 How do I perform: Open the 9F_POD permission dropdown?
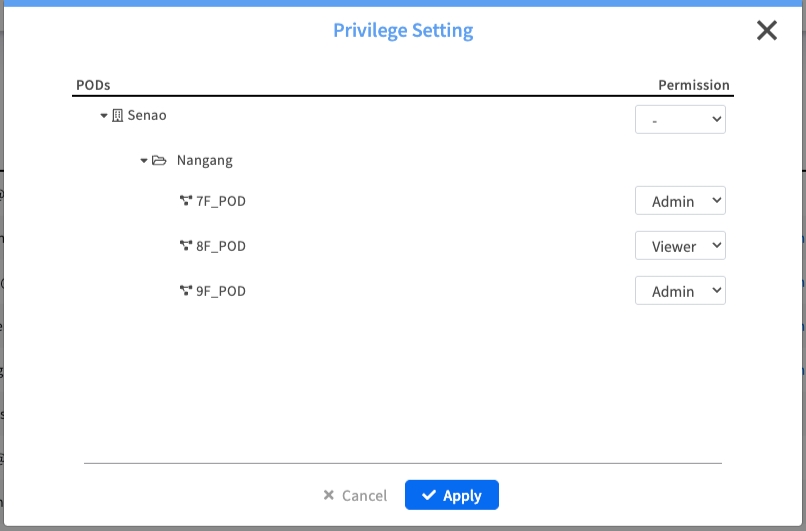click(680, 291)
